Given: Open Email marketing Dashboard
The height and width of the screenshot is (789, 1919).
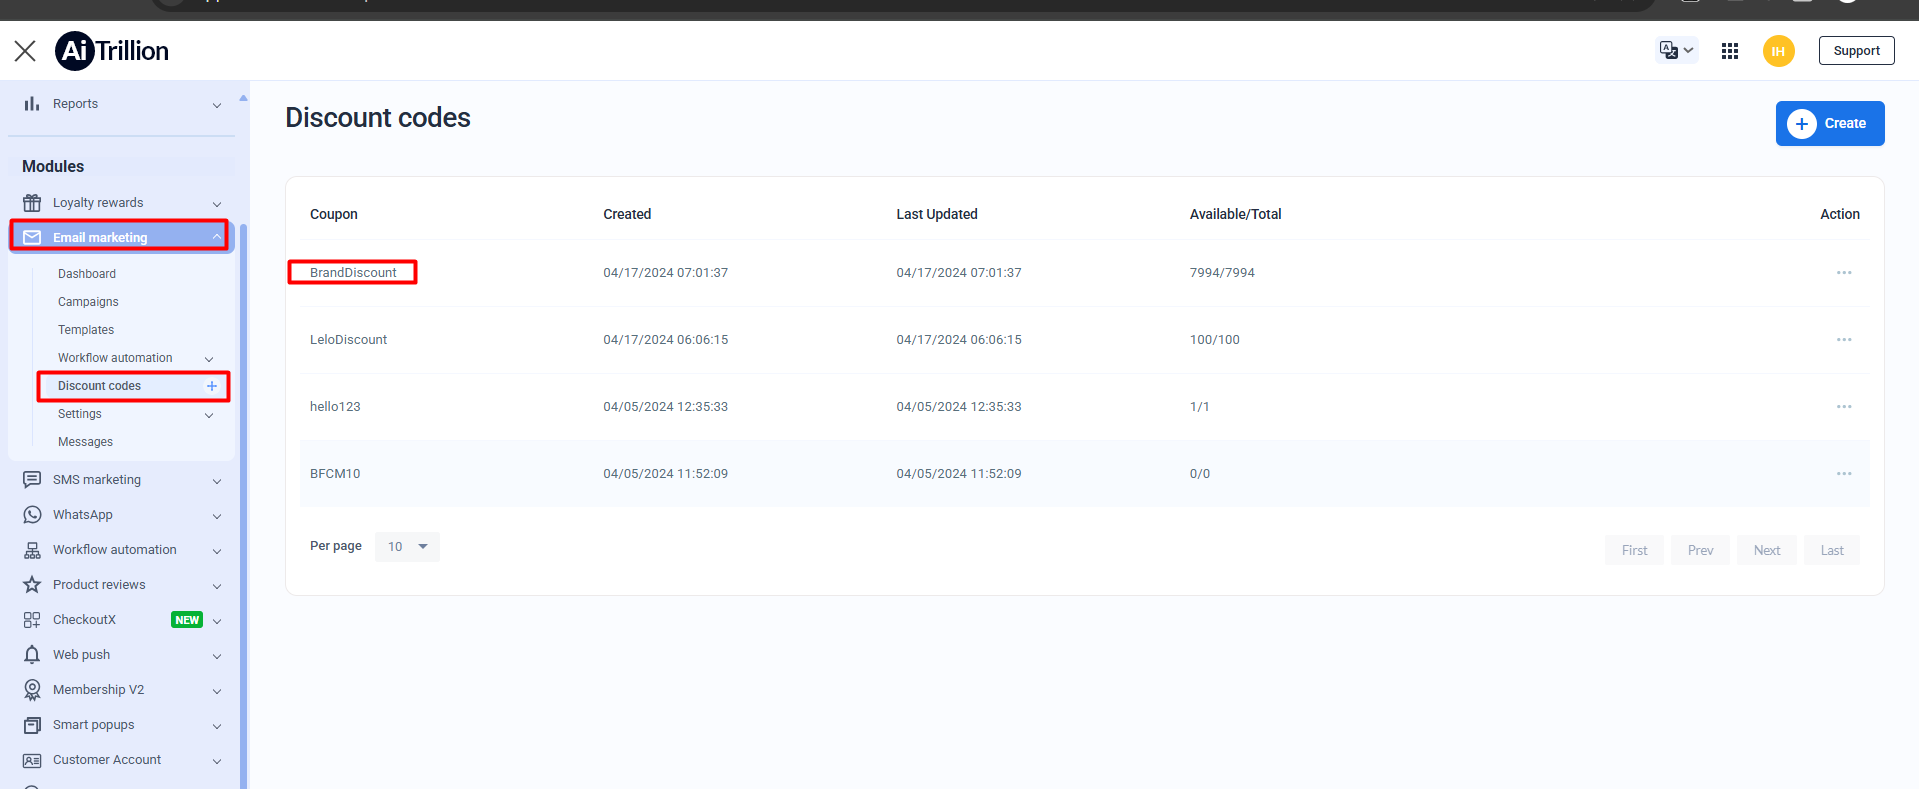Looking at the screenshot, I should tap(87, 274).
